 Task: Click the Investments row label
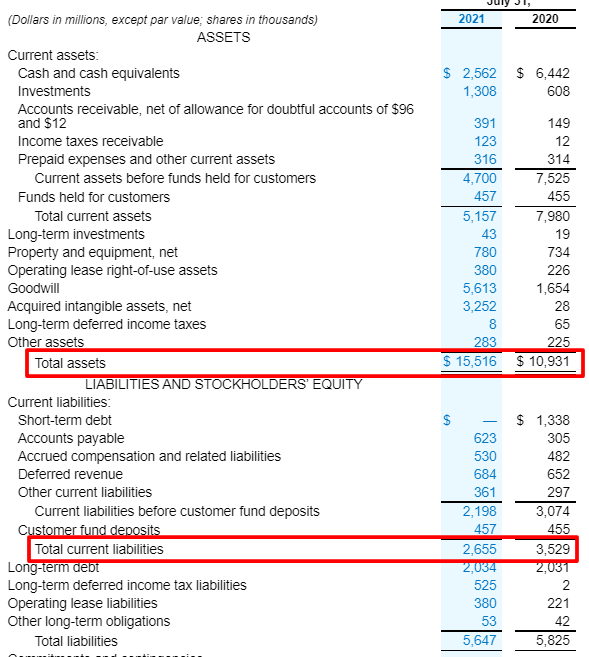coord(54,91)
